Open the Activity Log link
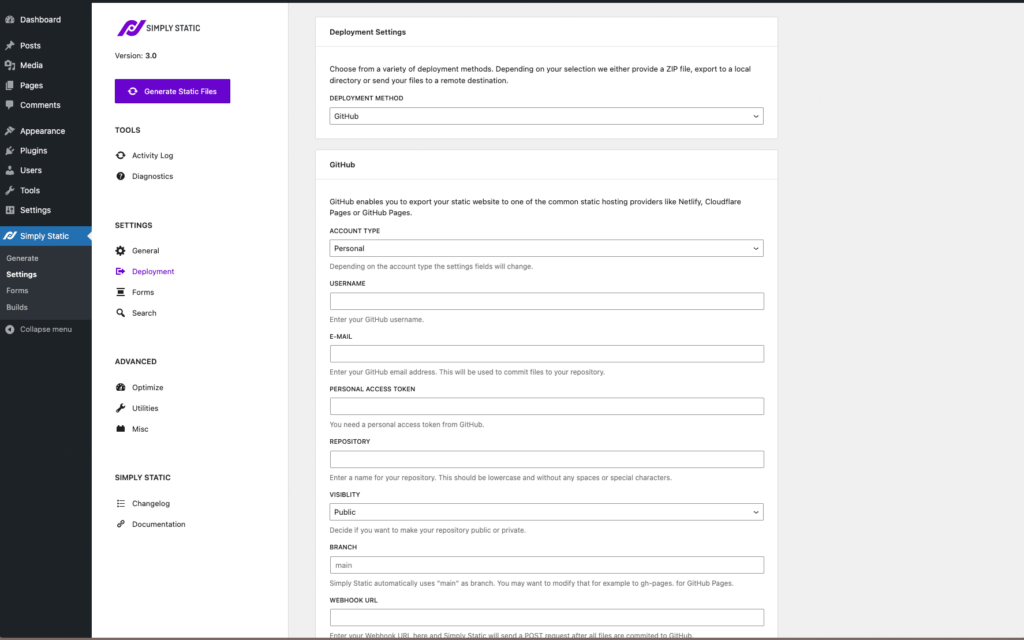Viewport: 1024px width, 640px height. point(152,155)
